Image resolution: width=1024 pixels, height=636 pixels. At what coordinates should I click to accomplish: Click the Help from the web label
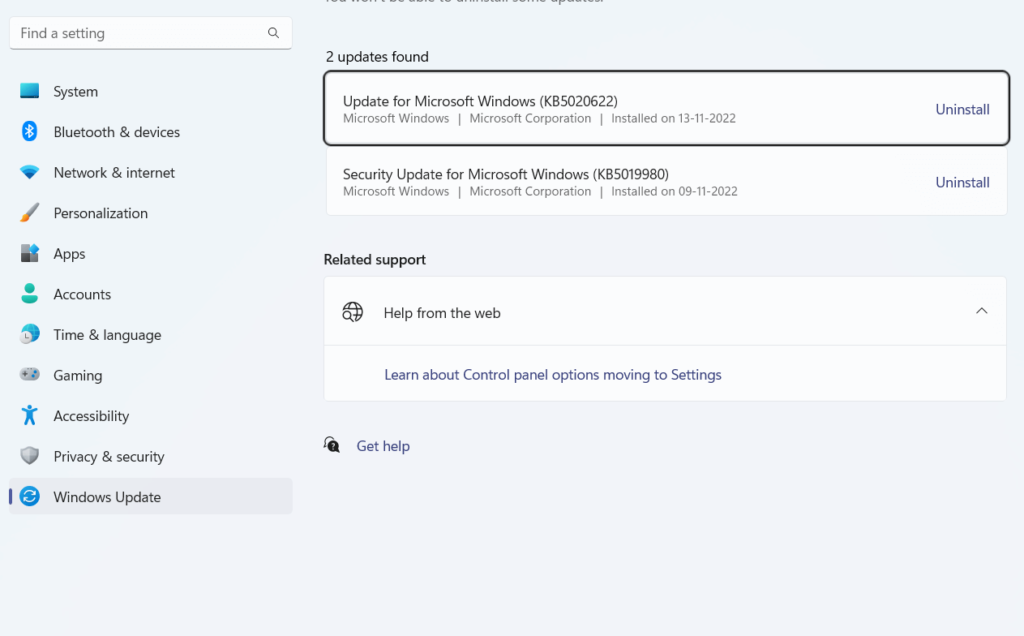coord(442,313)
